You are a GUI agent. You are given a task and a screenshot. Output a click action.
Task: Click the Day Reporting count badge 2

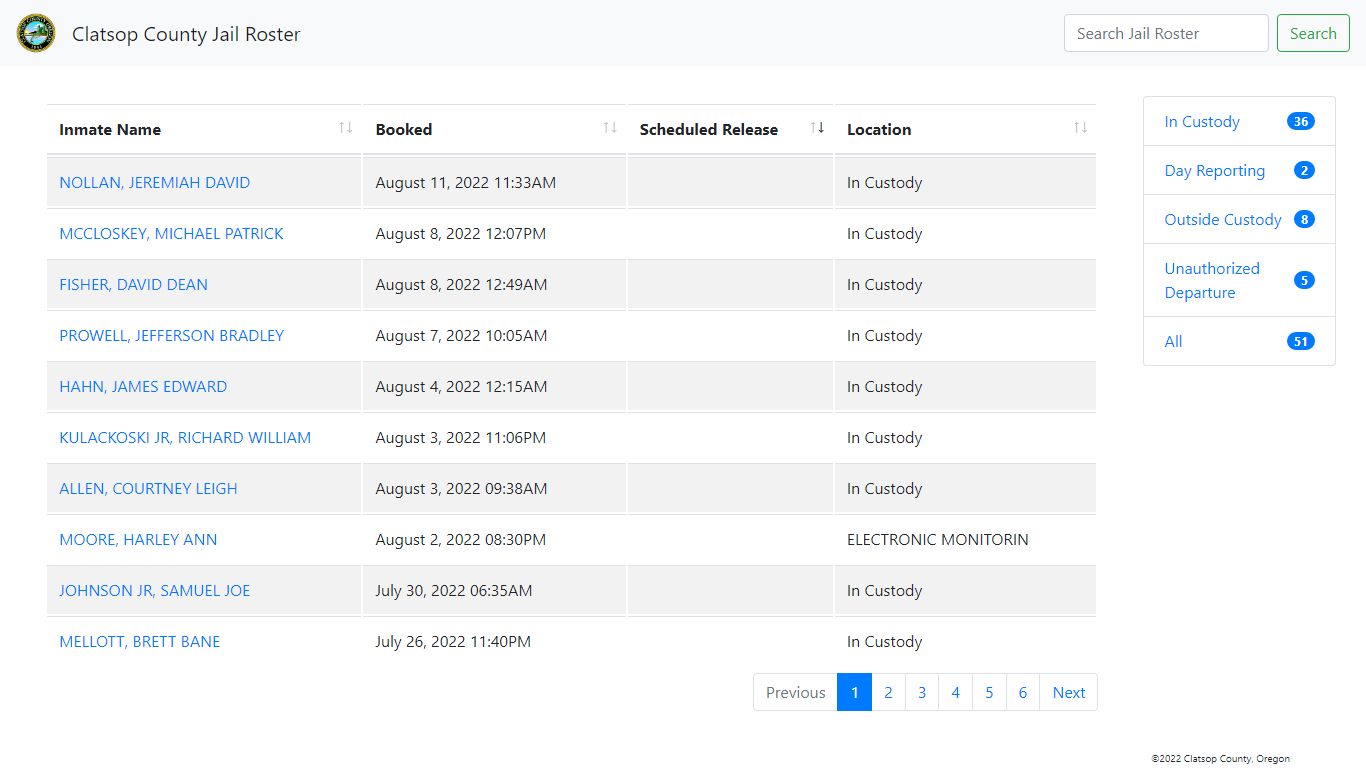pos(1304,171)
